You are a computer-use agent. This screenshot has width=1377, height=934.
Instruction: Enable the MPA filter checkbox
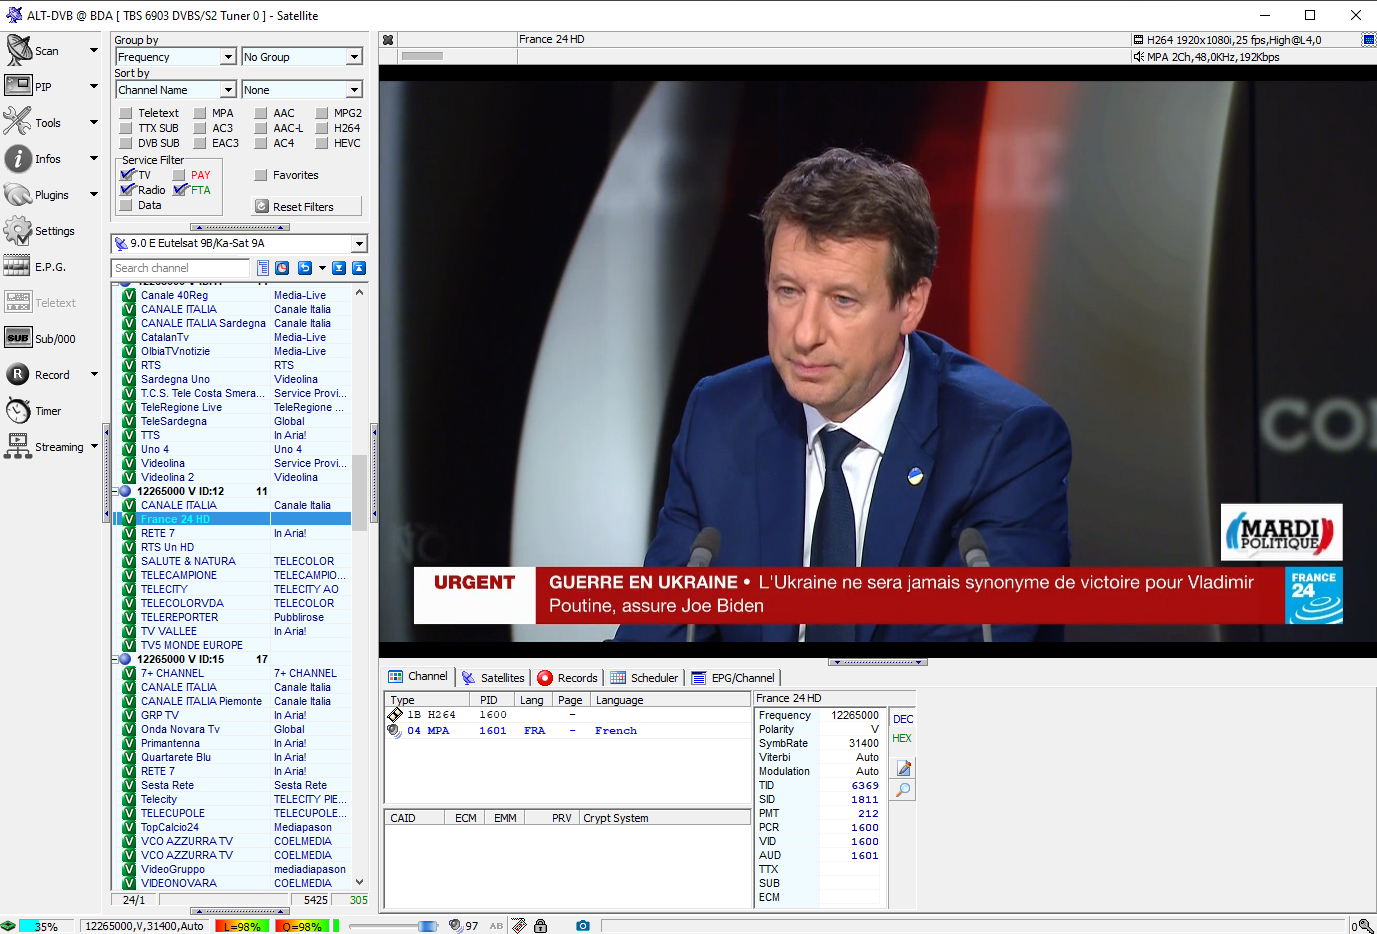200,113
